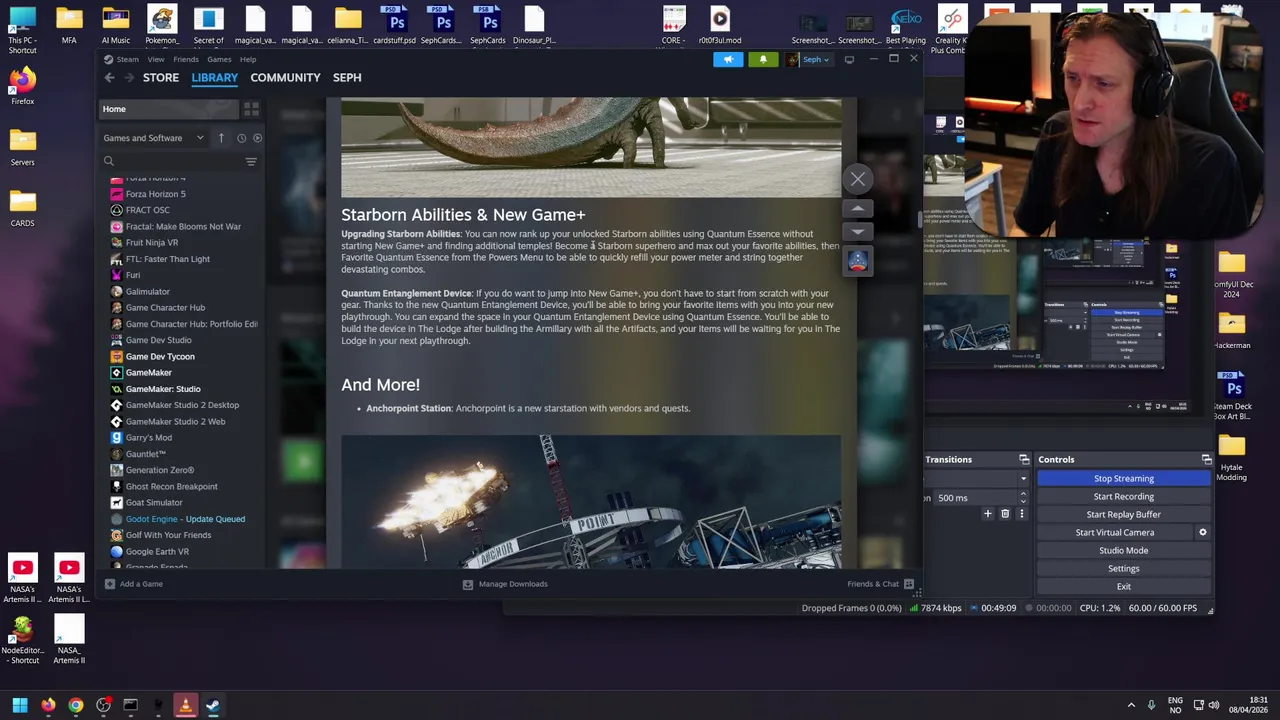
Task: Close the news overlay with X button
Action: [x=858, y=180]
